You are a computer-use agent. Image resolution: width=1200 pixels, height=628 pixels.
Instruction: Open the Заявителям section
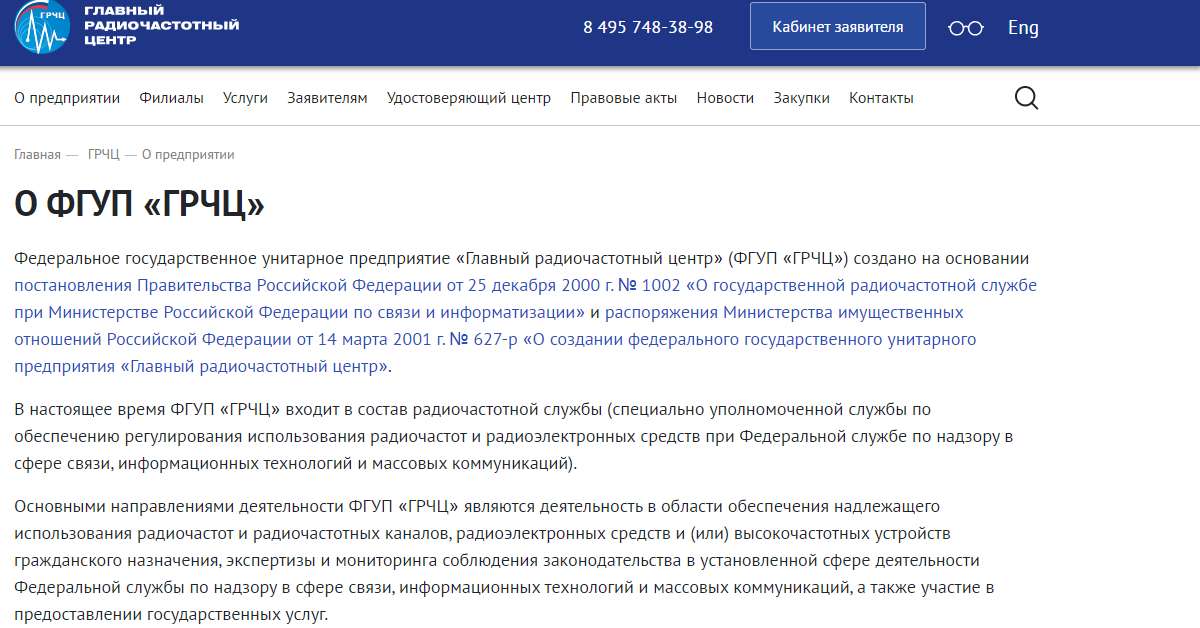tap(326, 98)
